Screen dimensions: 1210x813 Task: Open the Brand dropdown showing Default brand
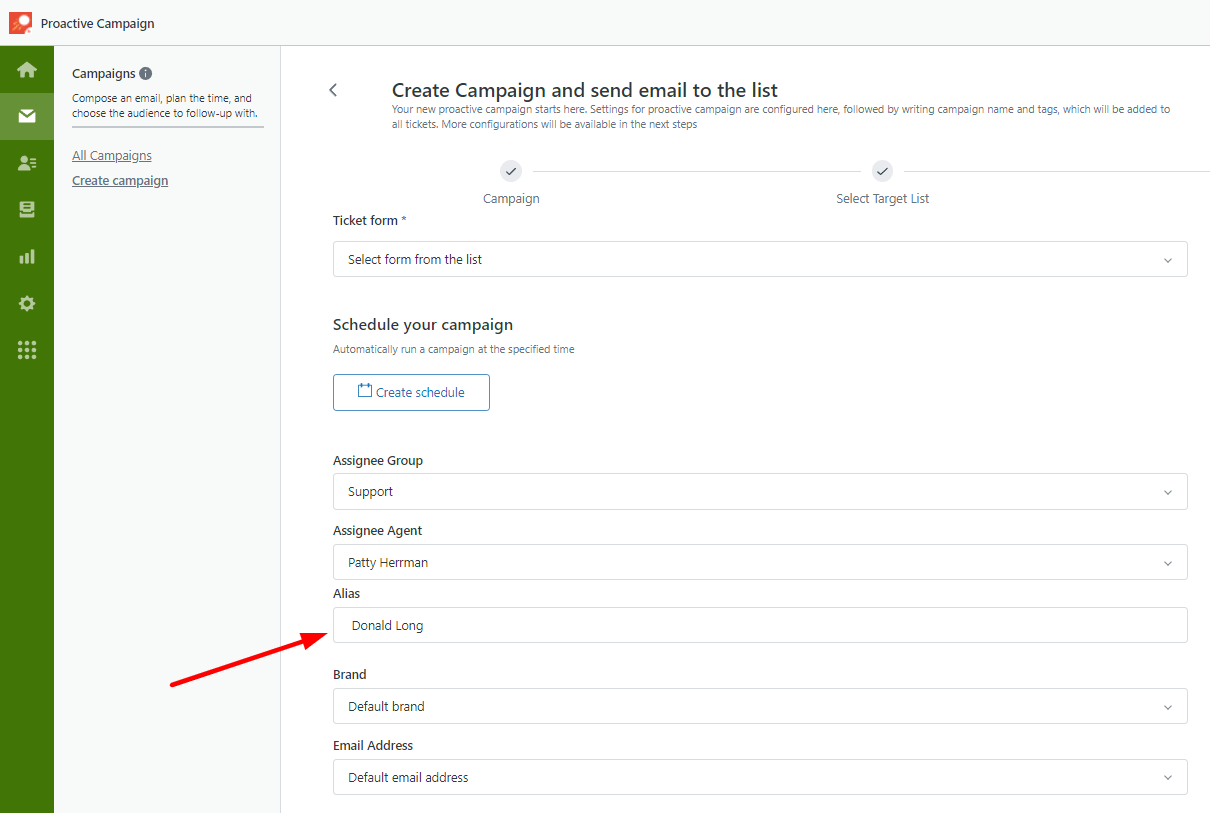(x=760, y=706)
